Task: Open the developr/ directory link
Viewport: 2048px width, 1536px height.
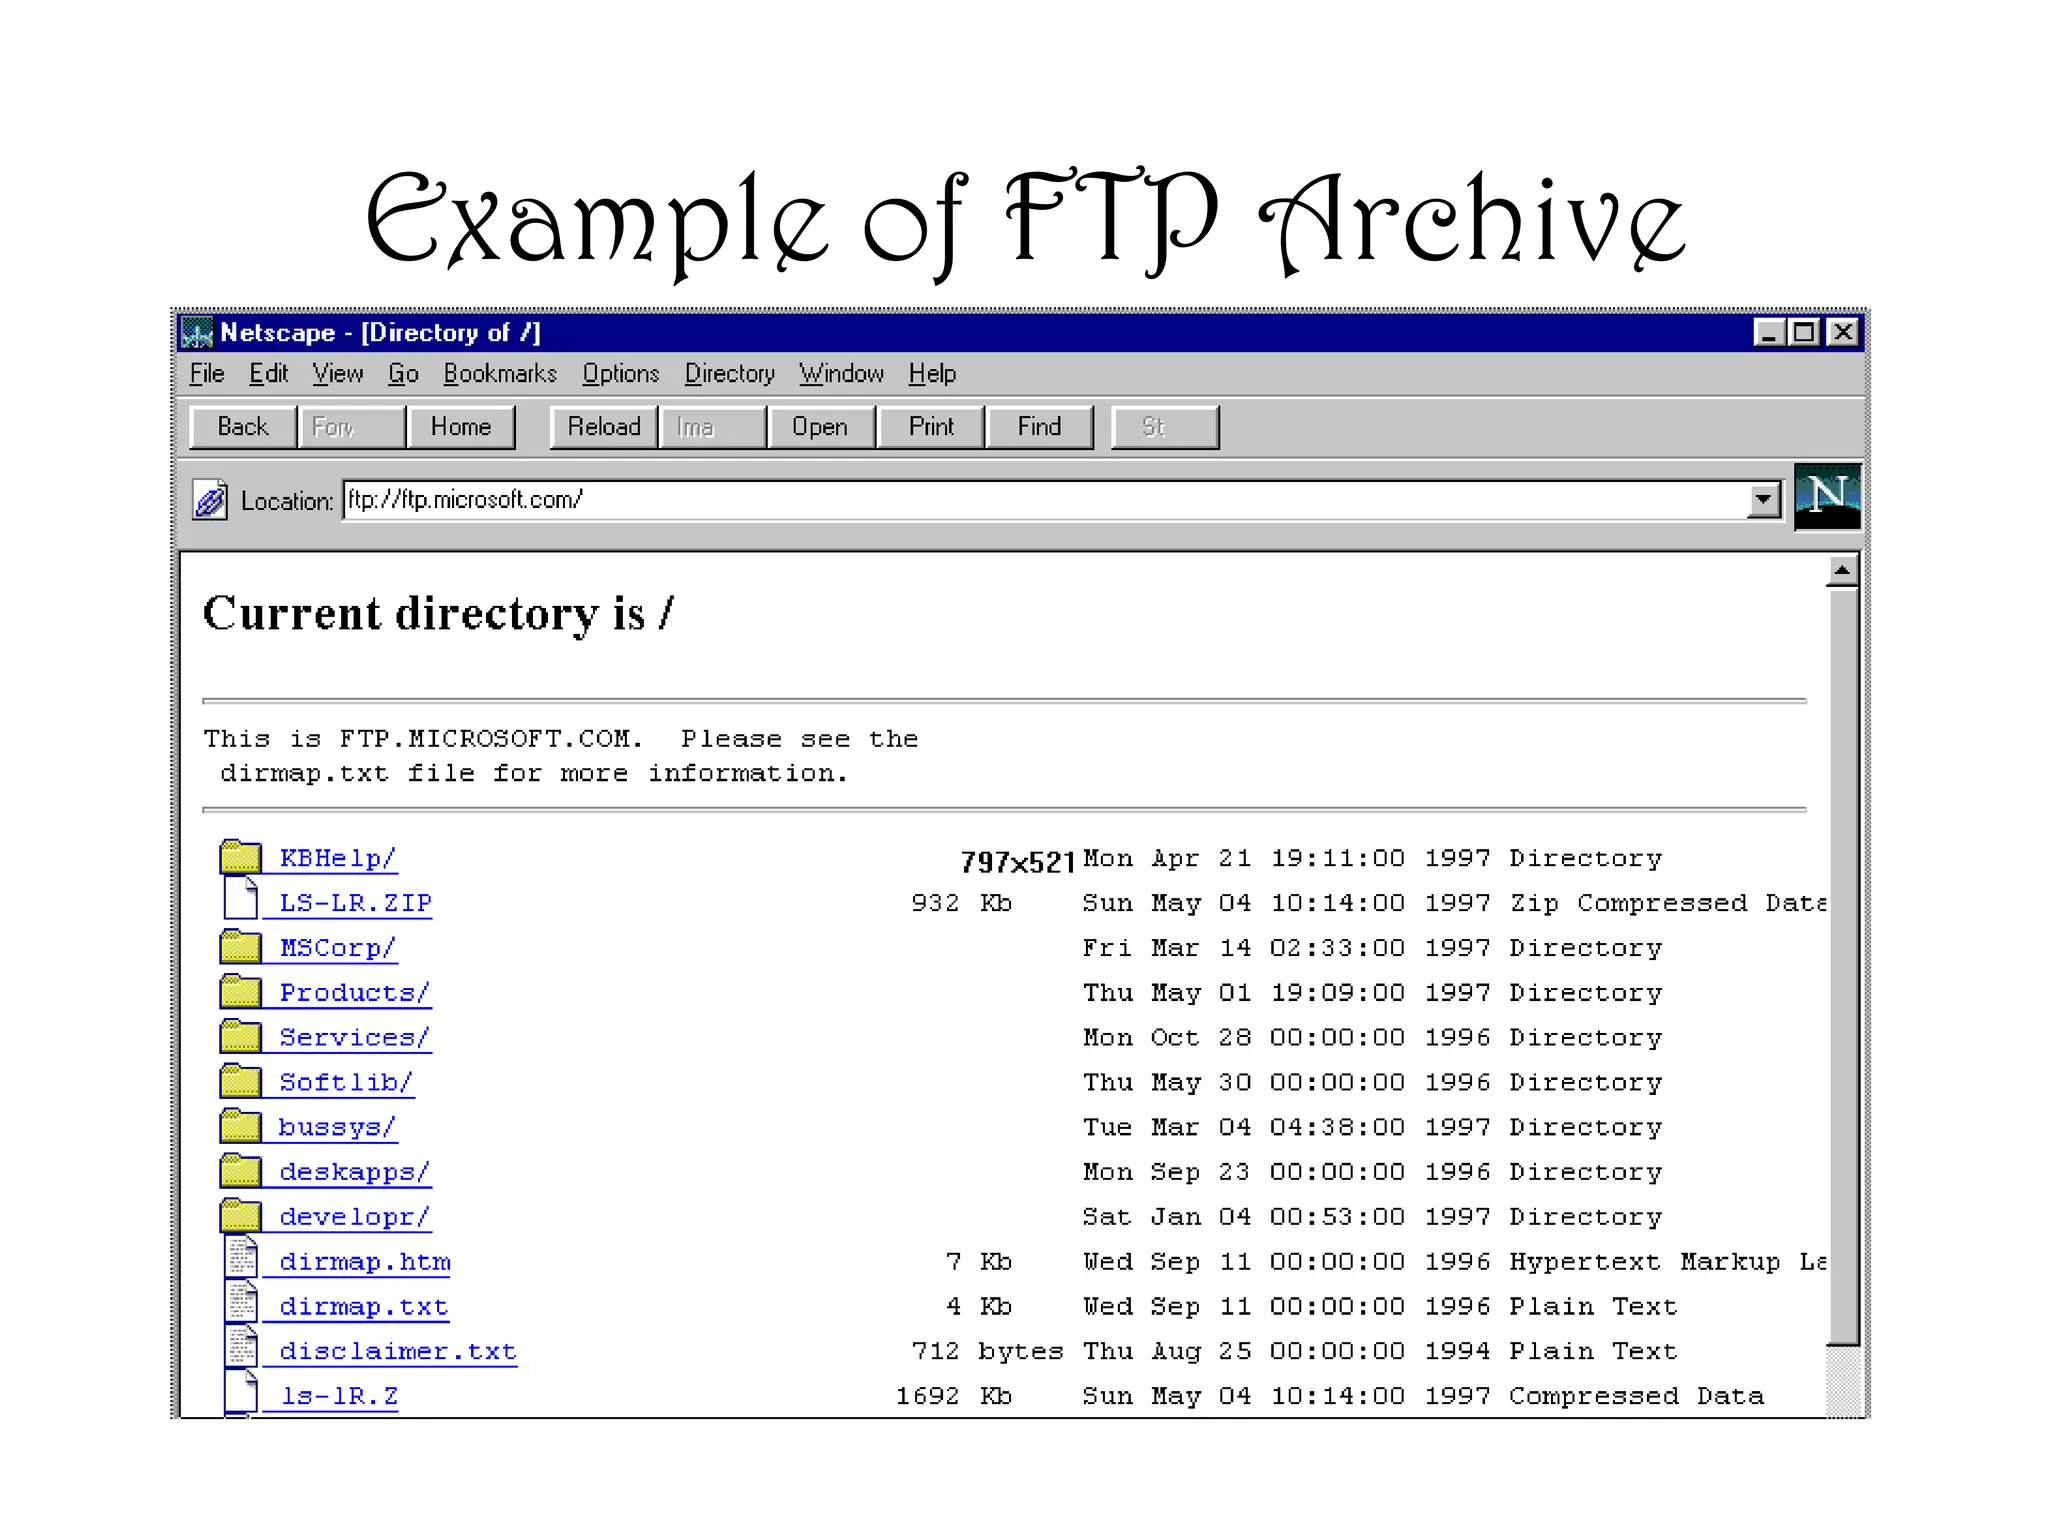Action: point(354,1217)
